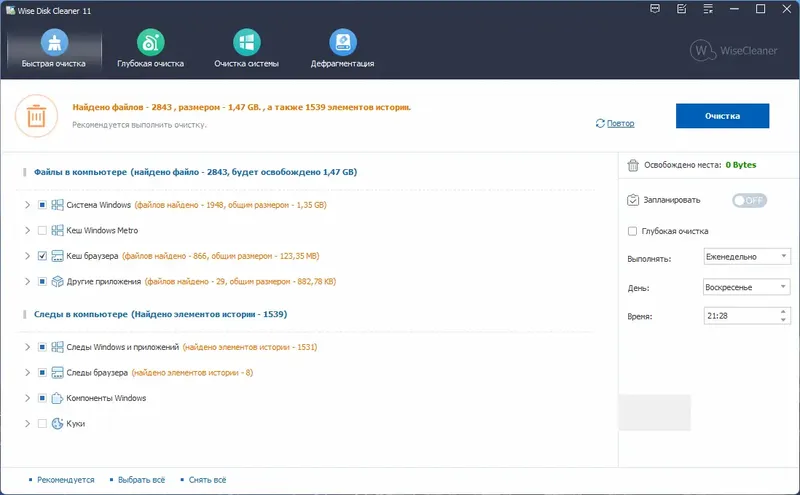Toggle the Система Windows checkbox
The height and width of the screenshot is (495, 800).
pyautogui.click(x=42, y=205)
